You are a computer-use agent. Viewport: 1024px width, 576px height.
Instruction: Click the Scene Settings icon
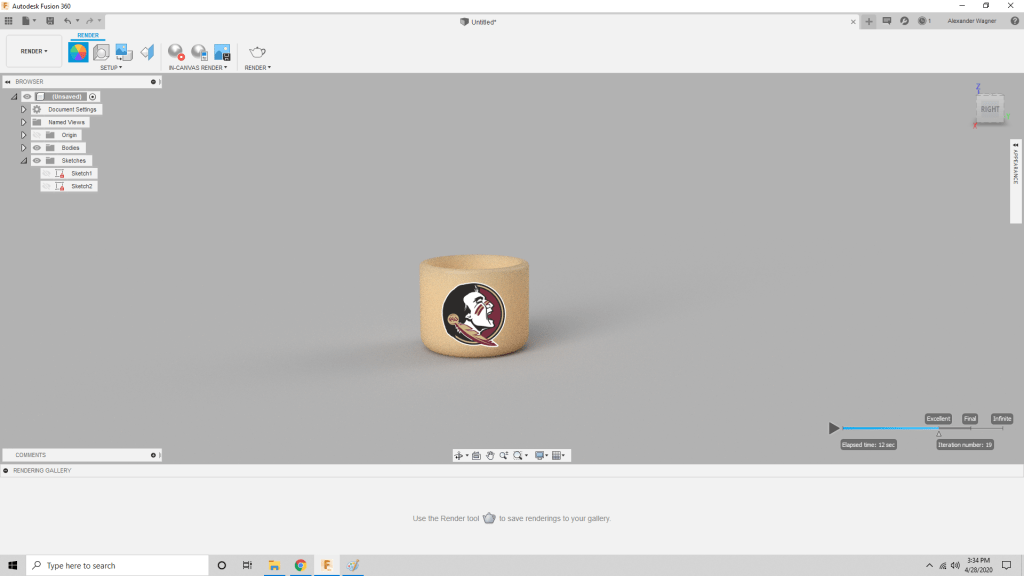(101, 52)
